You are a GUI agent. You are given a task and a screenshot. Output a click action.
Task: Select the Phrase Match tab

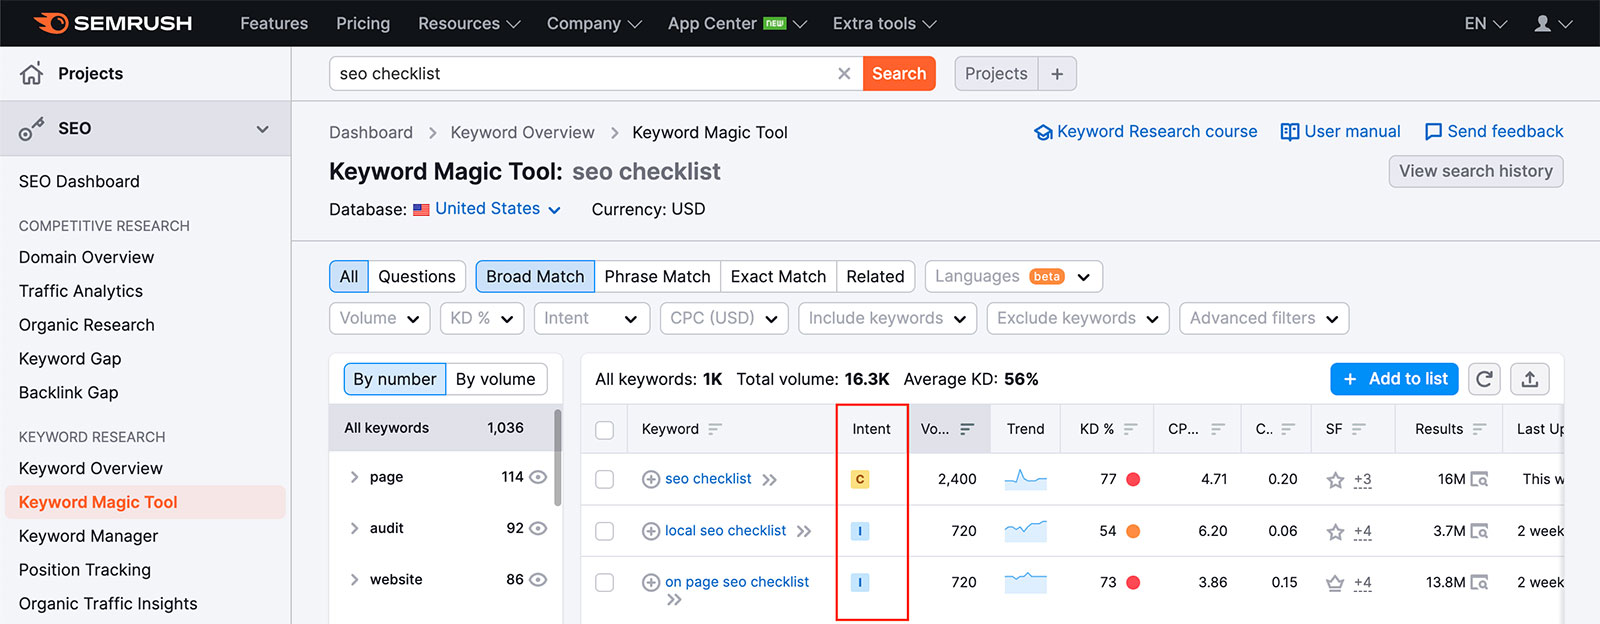[x=657, y=276]
